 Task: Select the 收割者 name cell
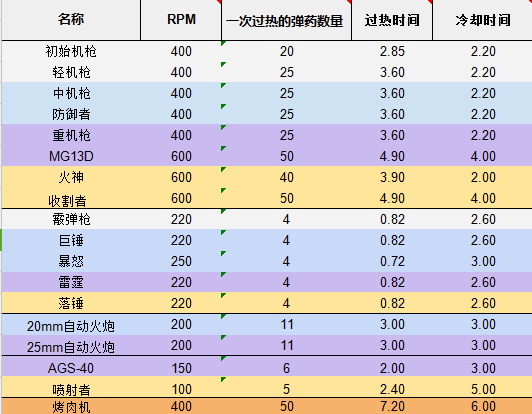tap(71, 198)
